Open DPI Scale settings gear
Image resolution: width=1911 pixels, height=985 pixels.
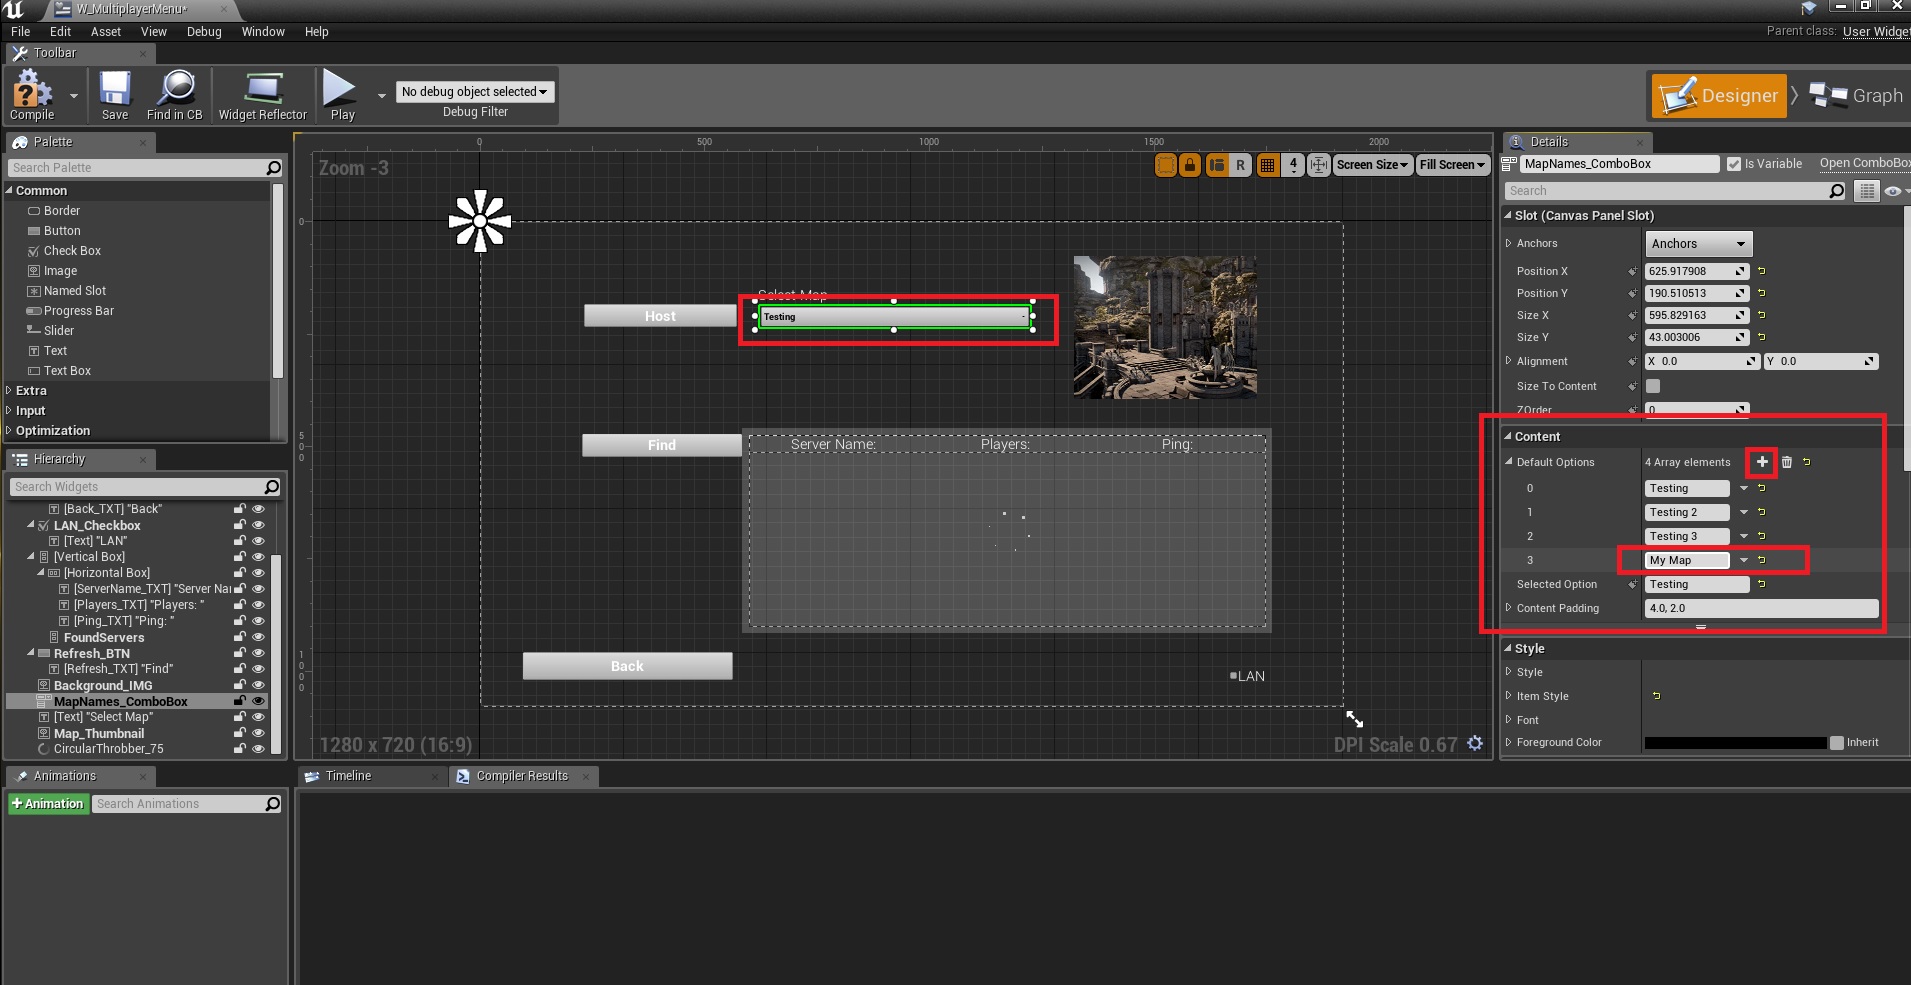pos(1475,743)
